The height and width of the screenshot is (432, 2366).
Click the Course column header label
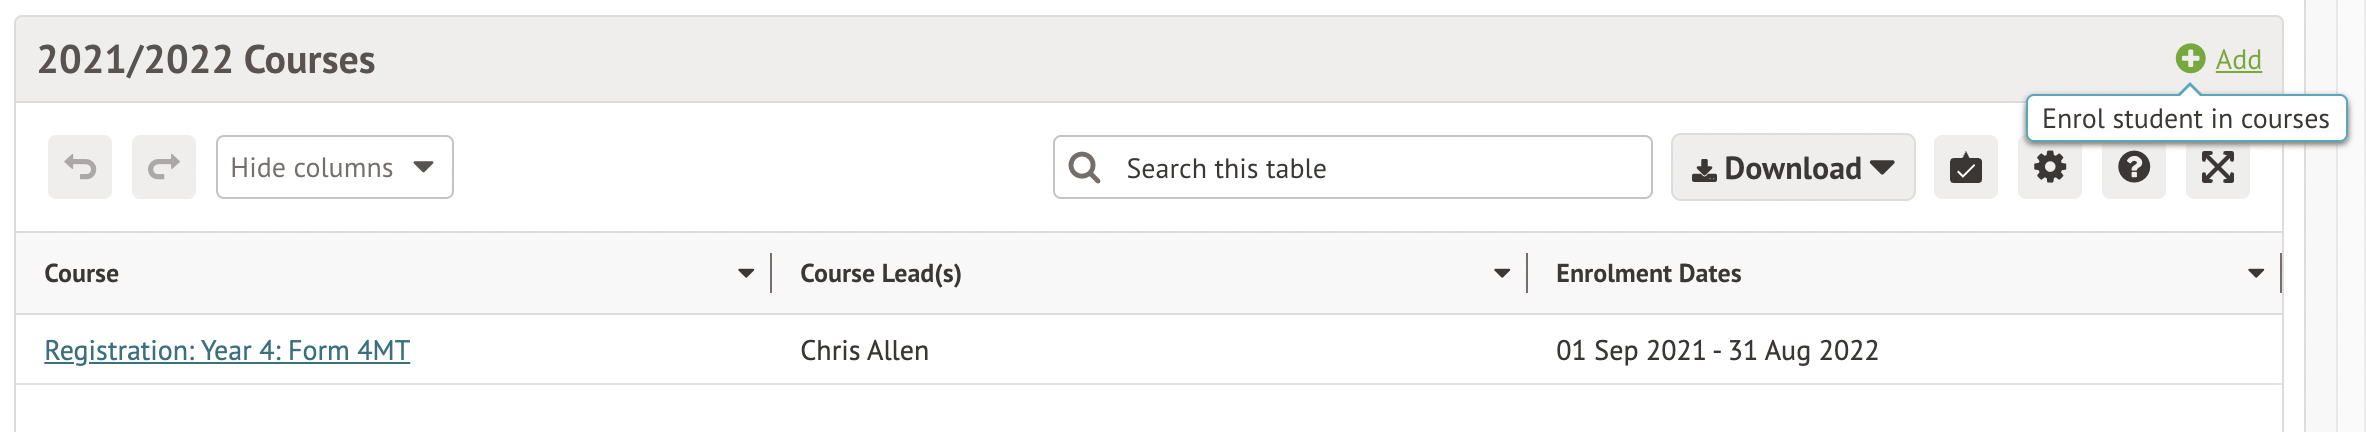tap(81, 273)
